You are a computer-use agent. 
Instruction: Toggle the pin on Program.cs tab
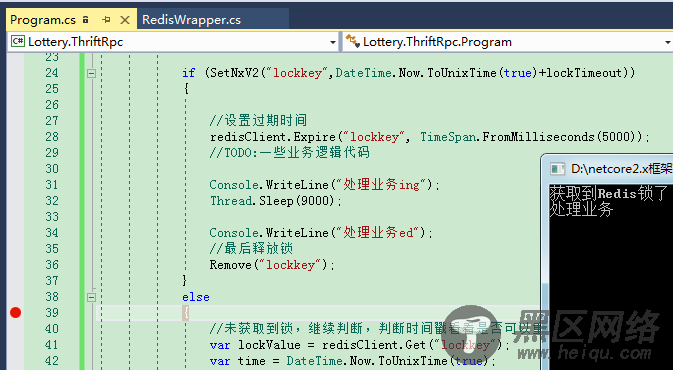click(x=106, y=20)
